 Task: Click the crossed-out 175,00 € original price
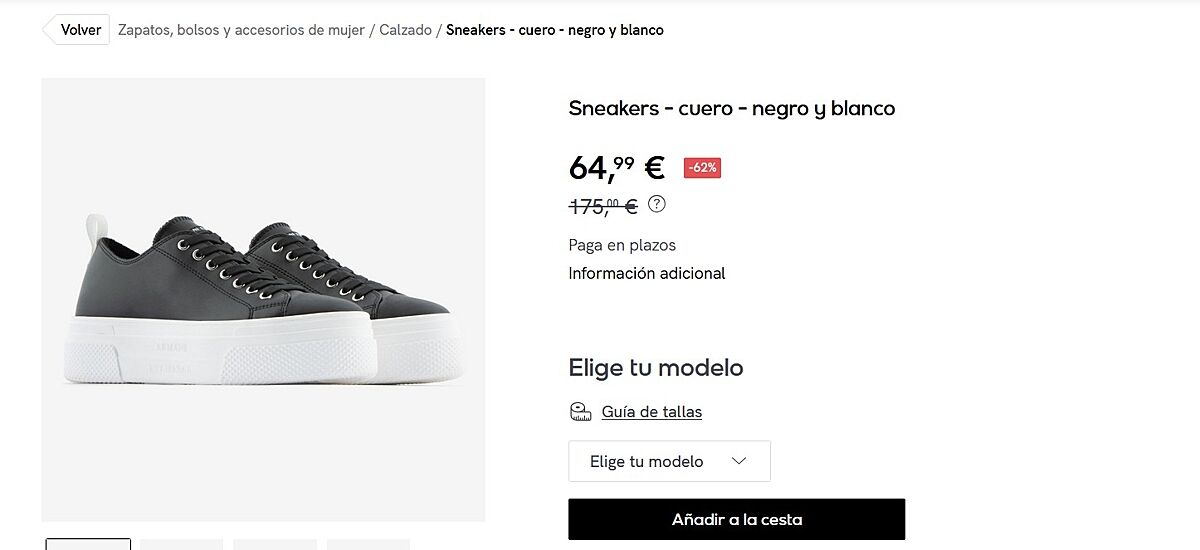pos(602,206)
